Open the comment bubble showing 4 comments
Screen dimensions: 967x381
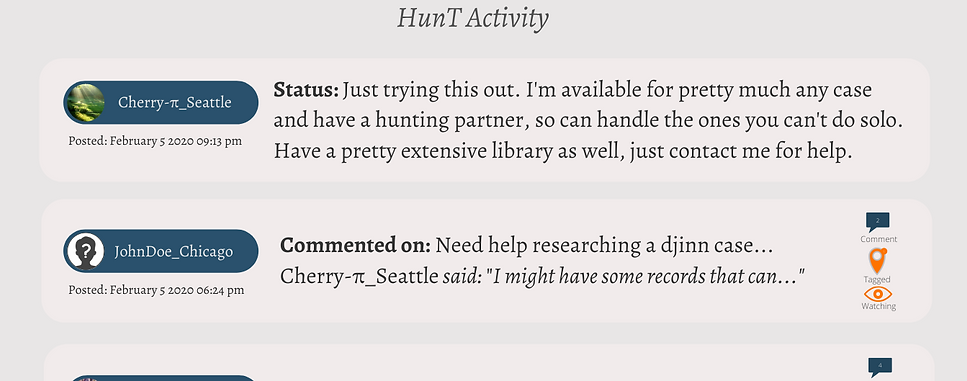[880, 367]
